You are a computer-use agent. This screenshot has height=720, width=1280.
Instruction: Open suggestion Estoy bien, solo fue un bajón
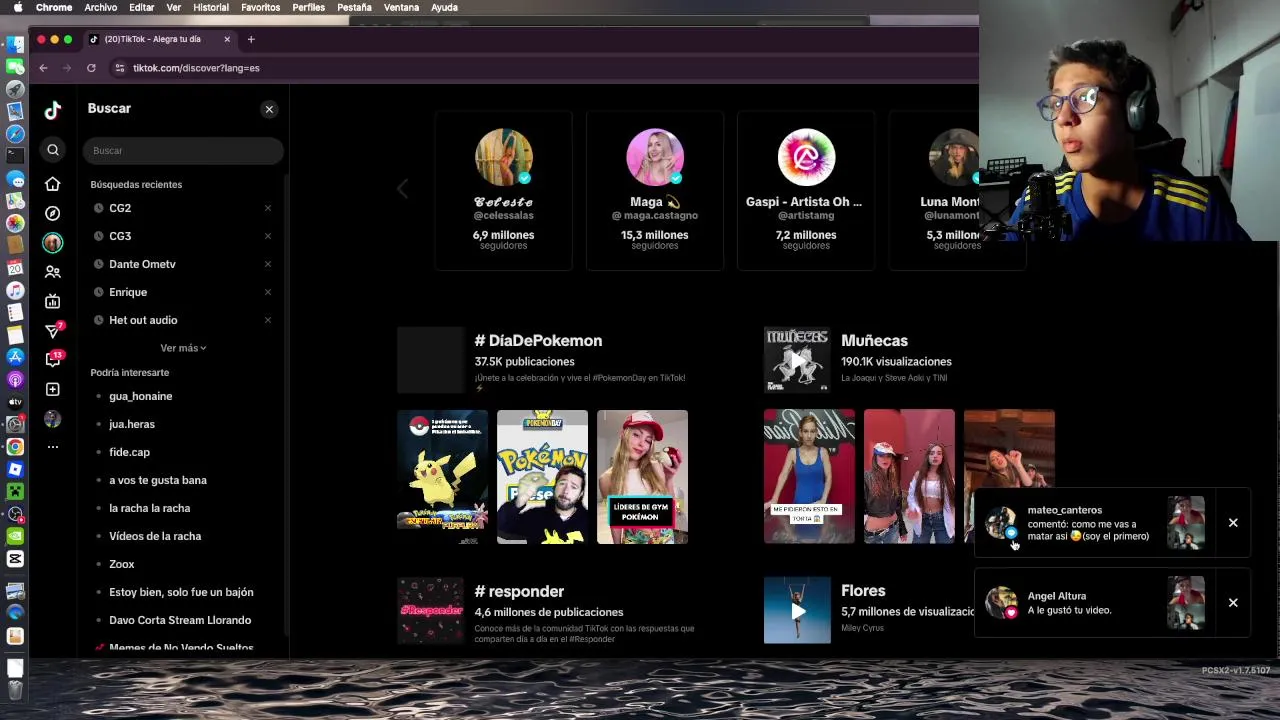pos(181,592)
